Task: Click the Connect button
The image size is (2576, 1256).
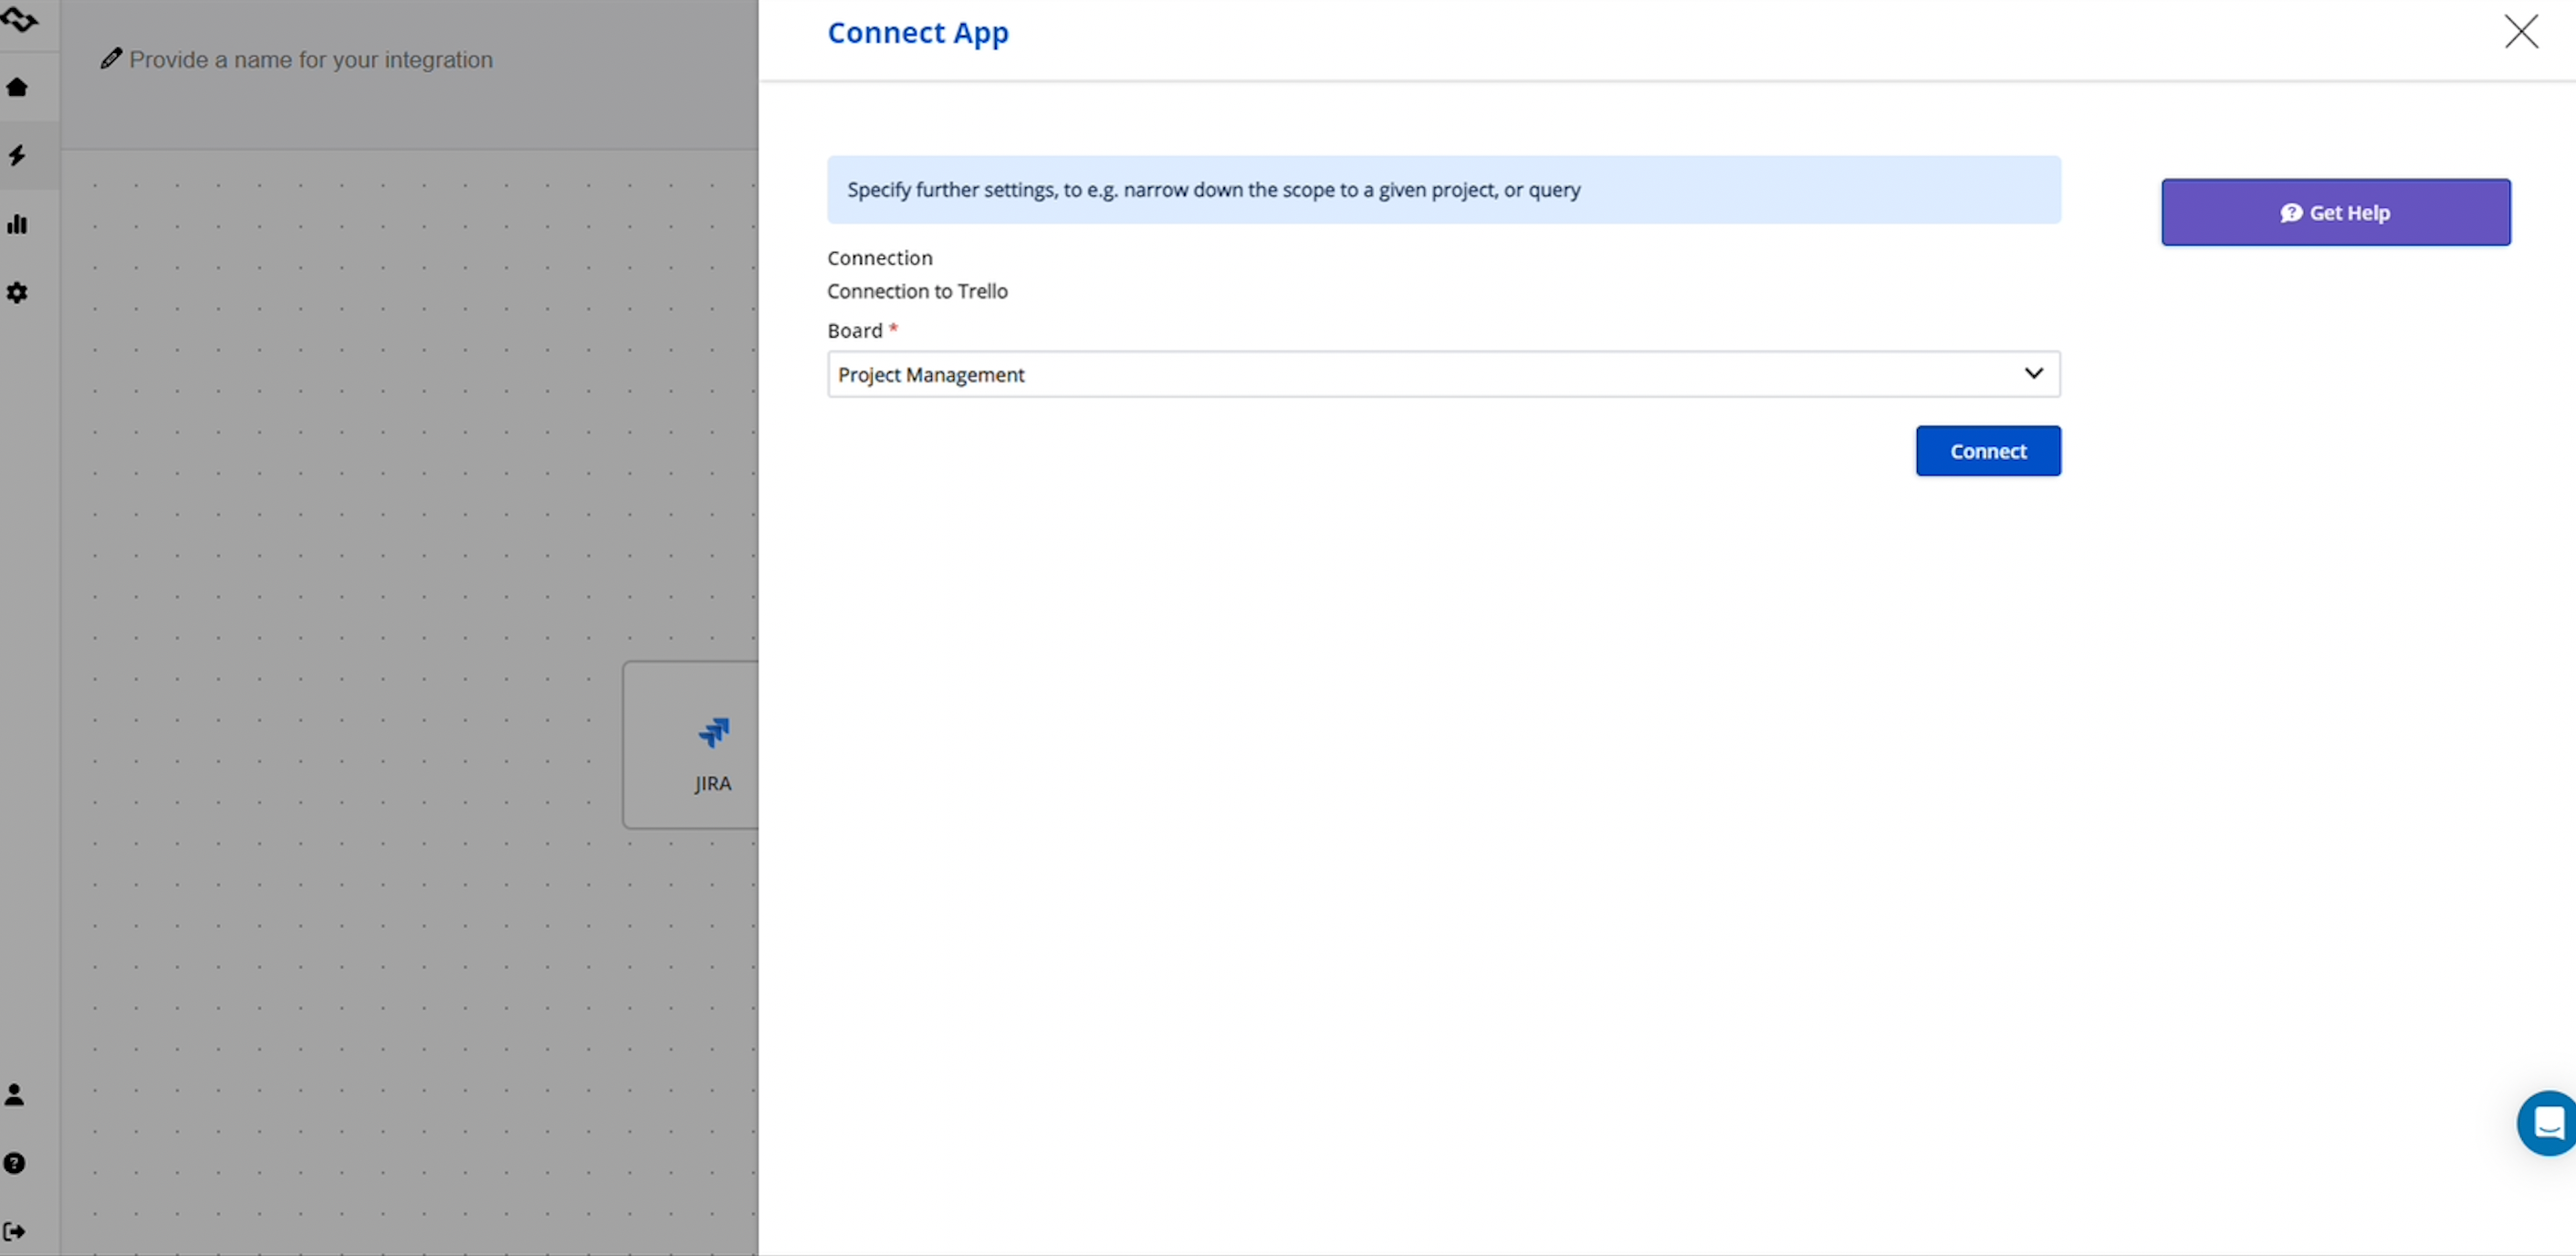Action: pos(1988,451)
